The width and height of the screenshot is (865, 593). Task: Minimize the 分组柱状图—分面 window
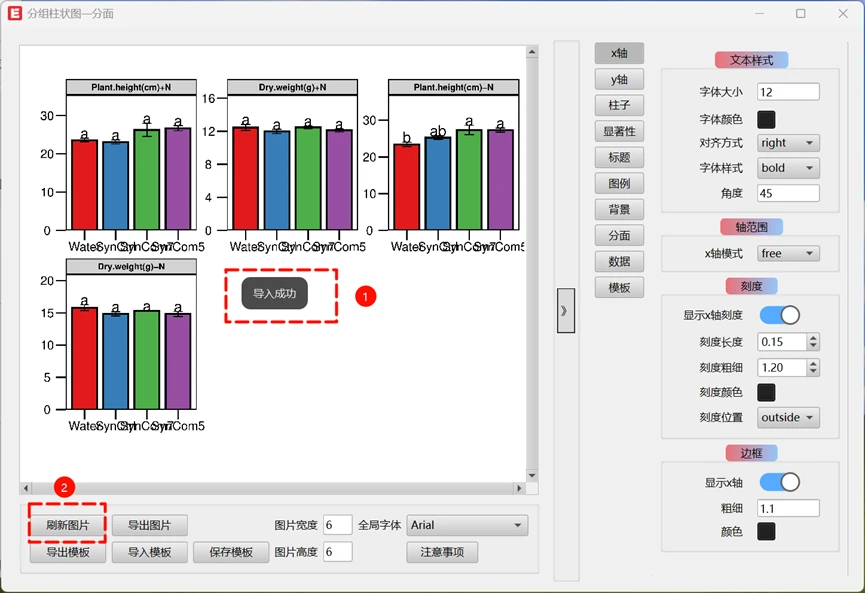(759, 13)
